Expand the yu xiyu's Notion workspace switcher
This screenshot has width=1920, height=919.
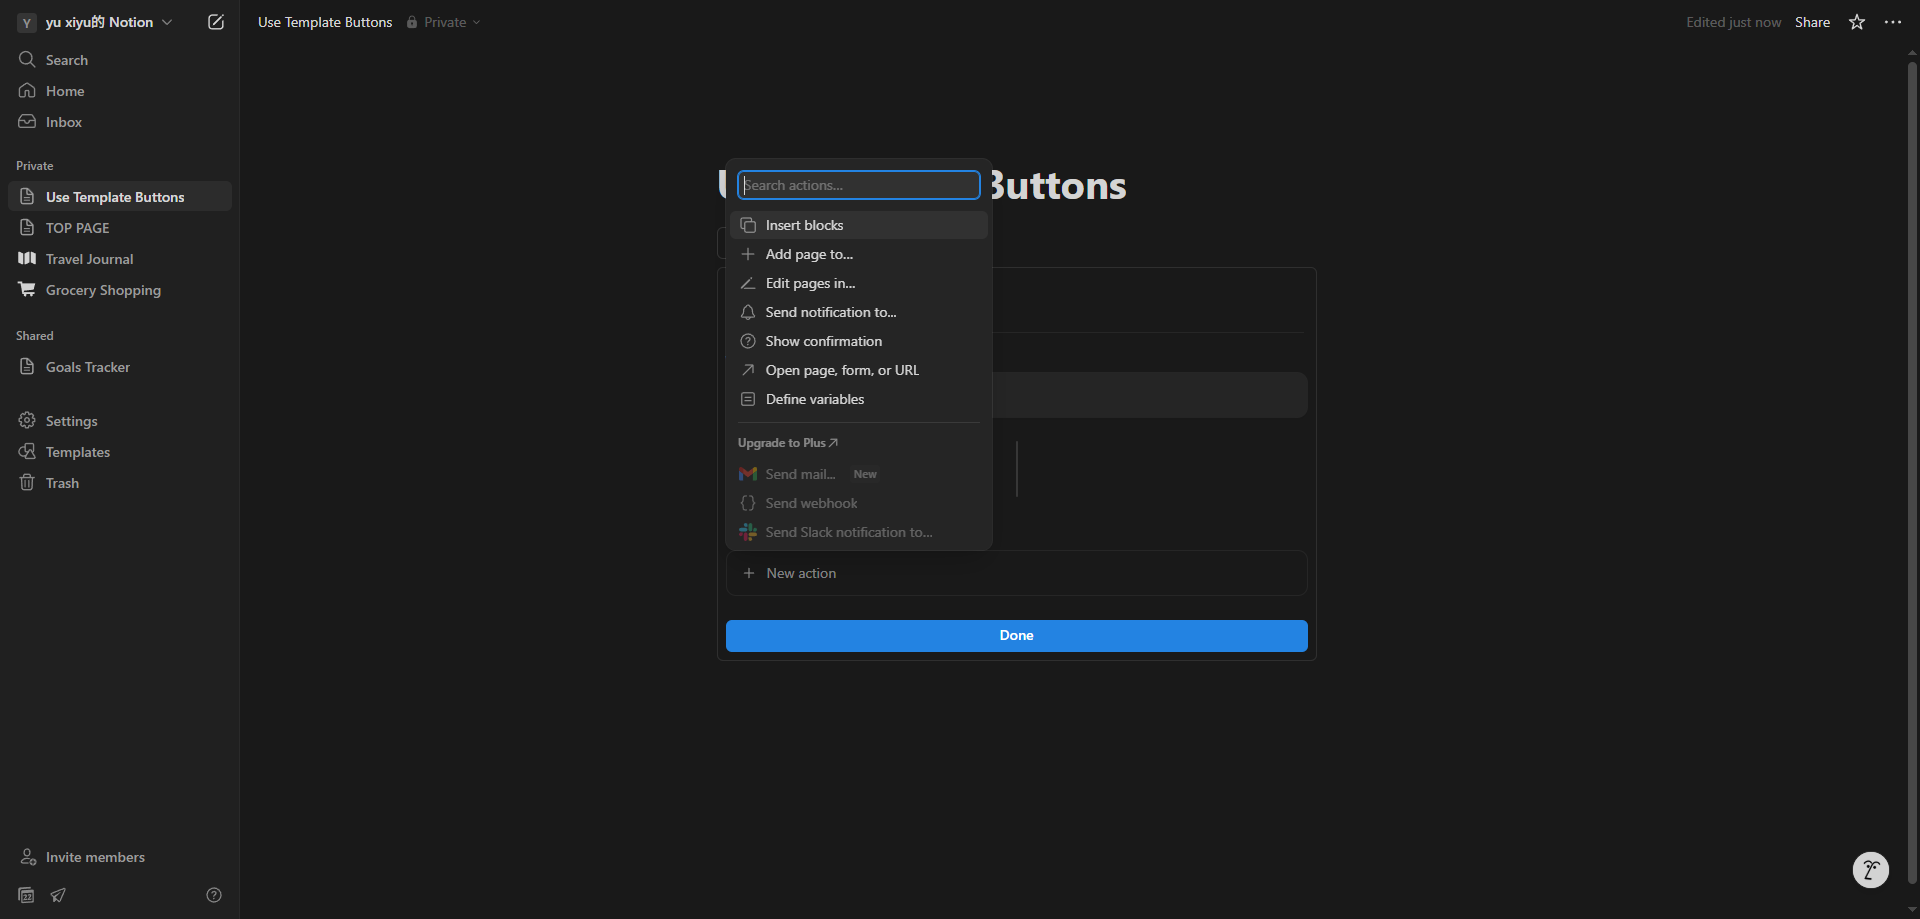pyautogui.click(x=97, y=22)
